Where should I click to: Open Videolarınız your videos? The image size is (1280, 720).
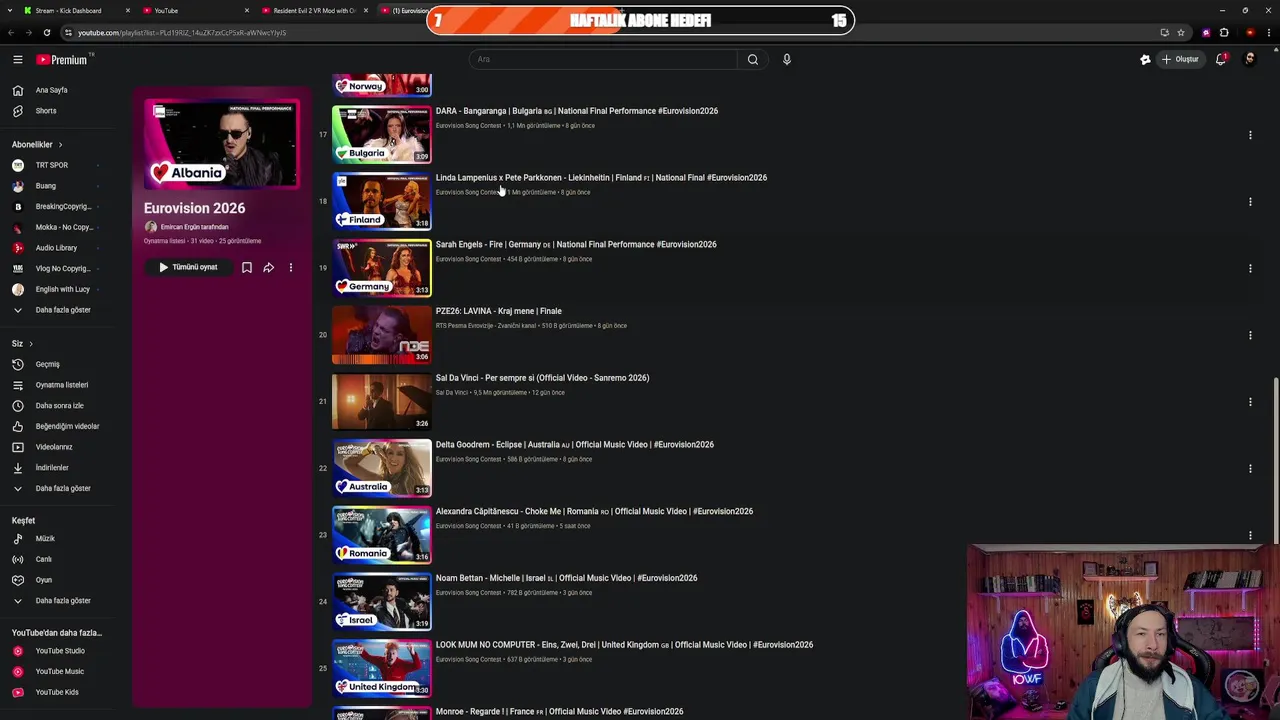click(54, 447)
